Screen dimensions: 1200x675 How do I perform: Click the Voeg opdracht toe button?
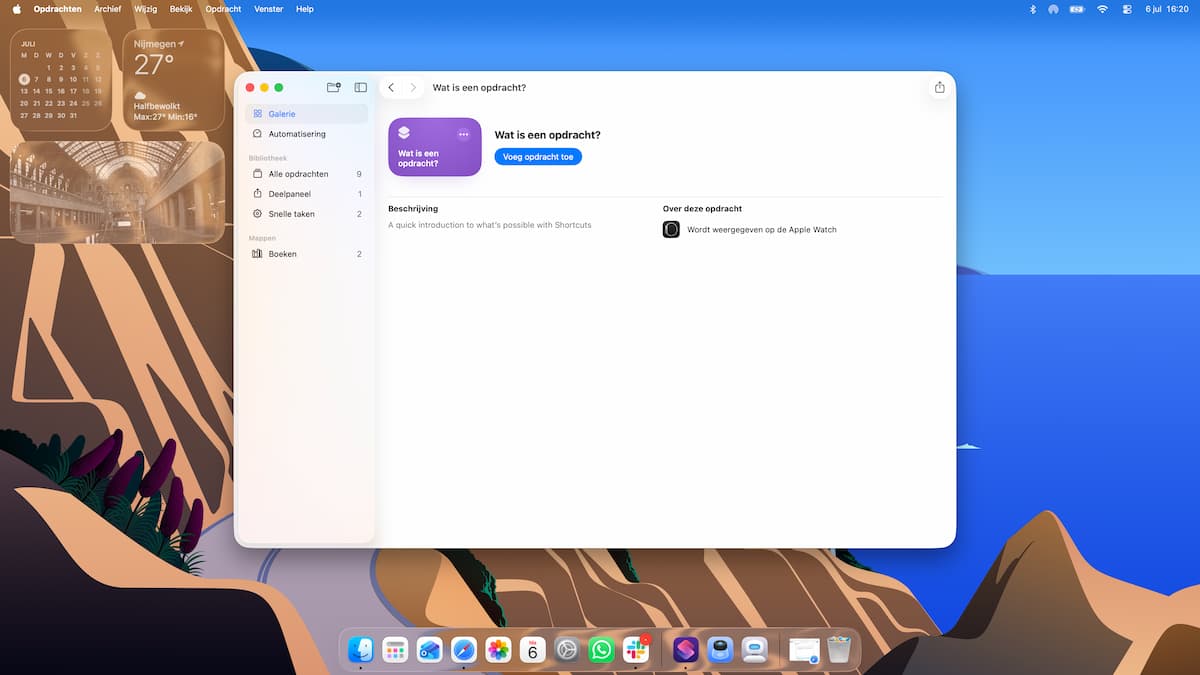pyautogui.click(x=538, y=157)
